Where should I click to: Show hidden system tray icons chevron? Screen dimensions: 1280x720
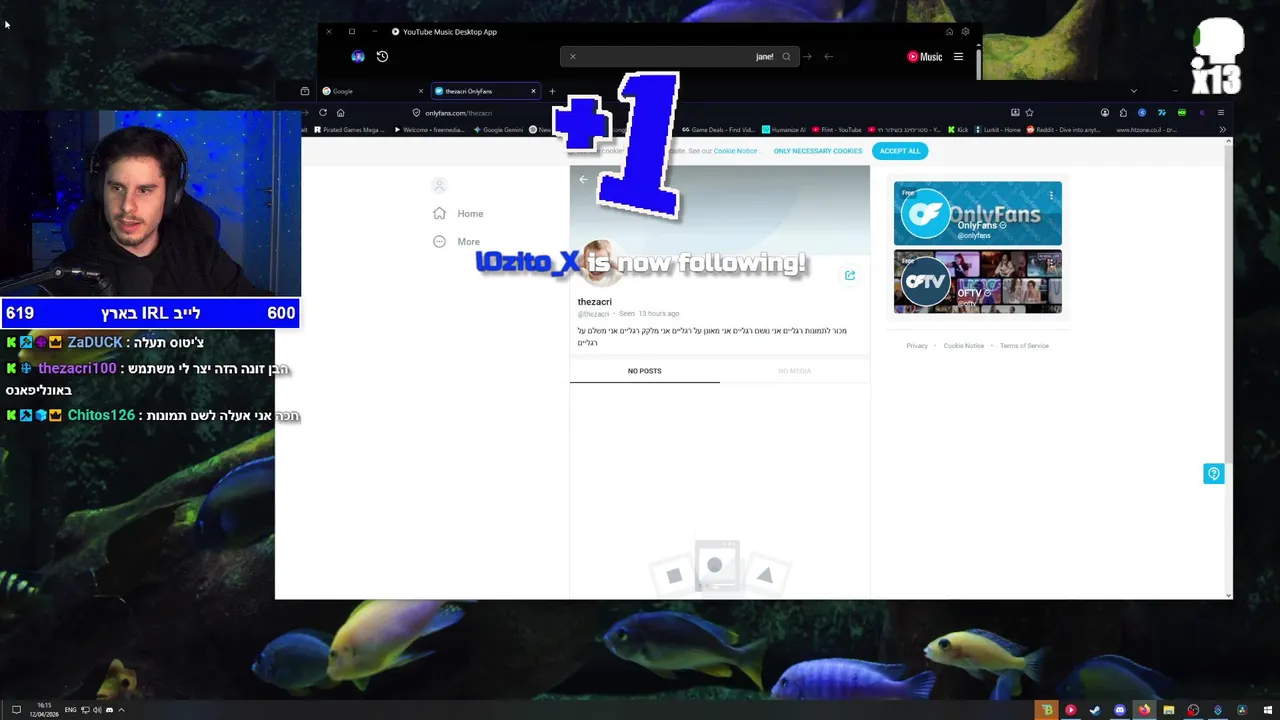click(121, 710)
